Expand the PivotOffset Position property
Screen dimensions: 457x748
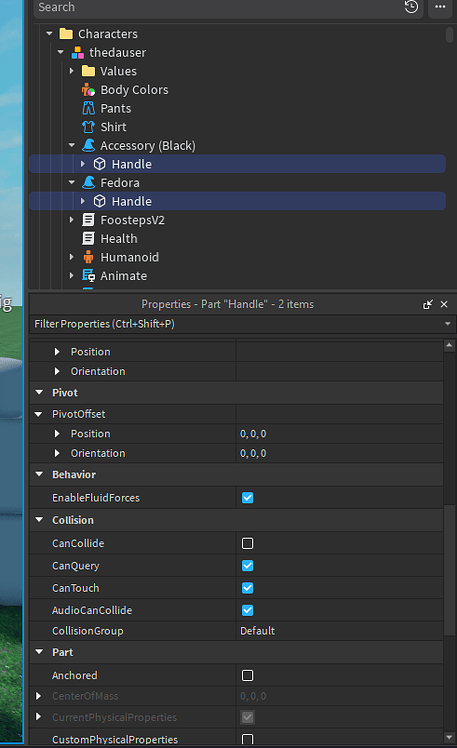tap(57, 434)
